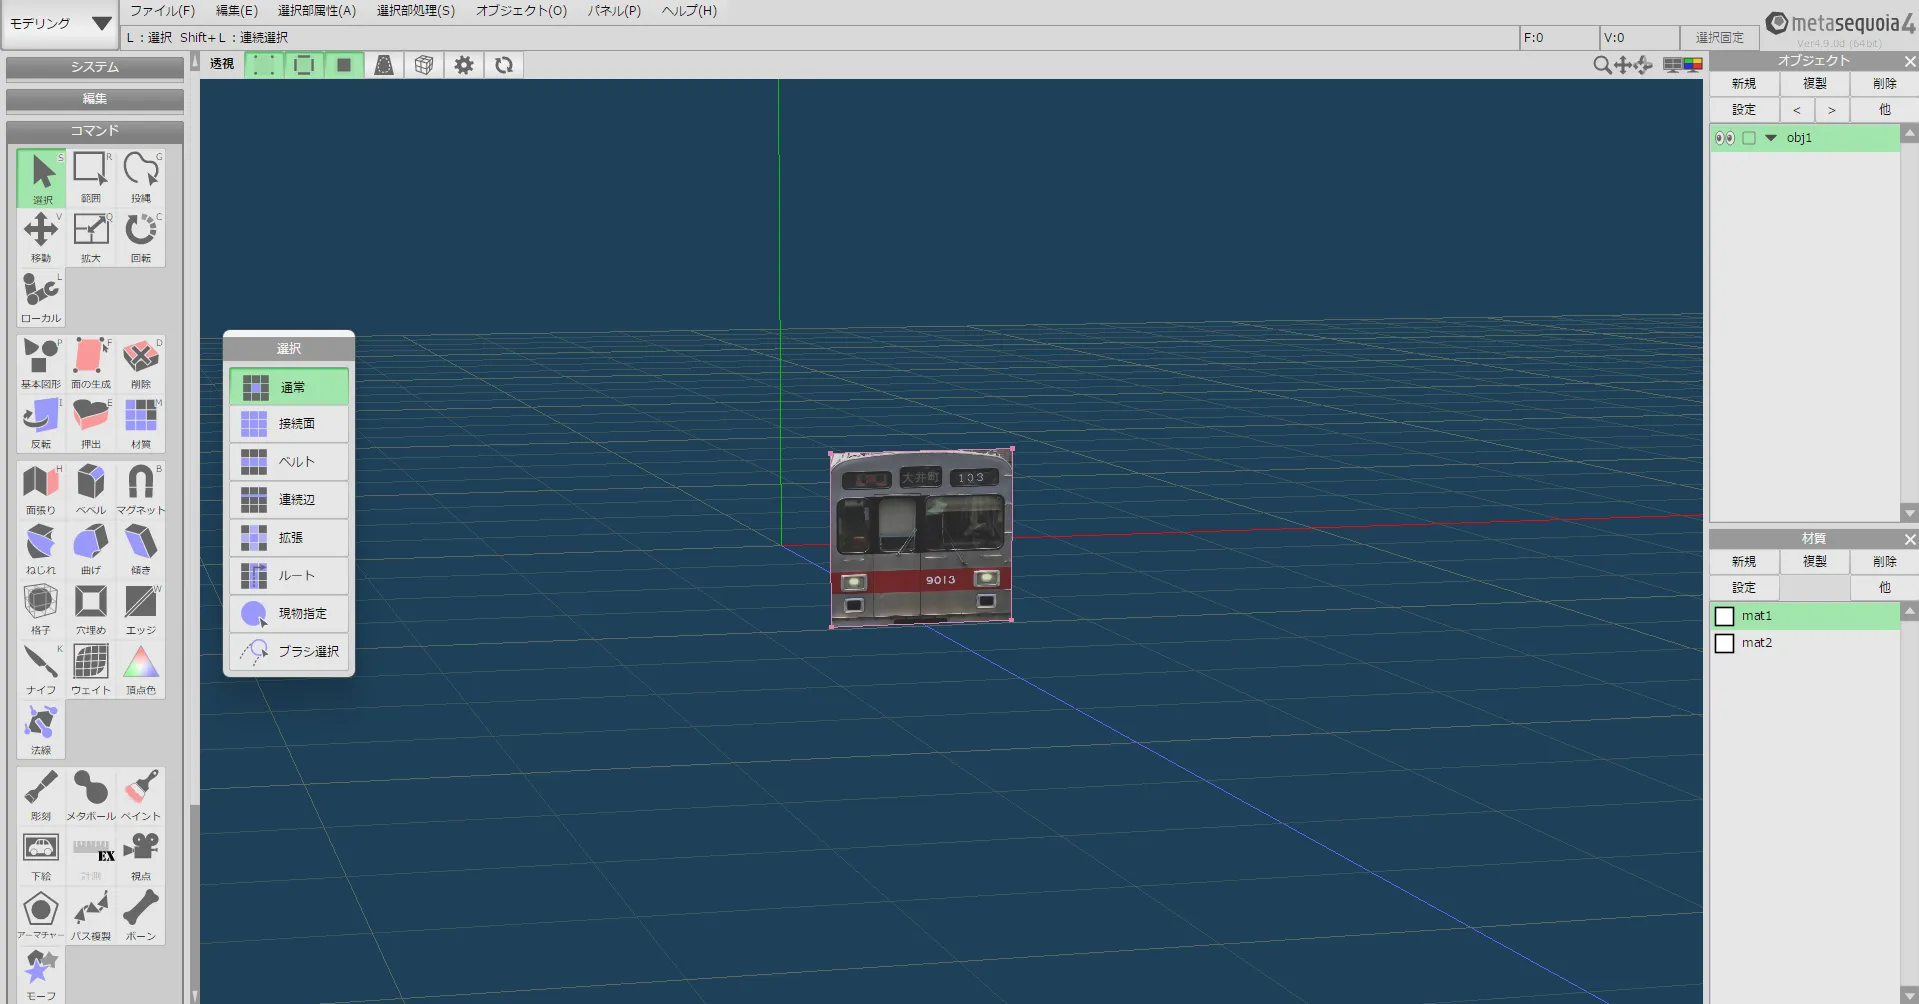Toggle the face display mode button

click(344, 65)
